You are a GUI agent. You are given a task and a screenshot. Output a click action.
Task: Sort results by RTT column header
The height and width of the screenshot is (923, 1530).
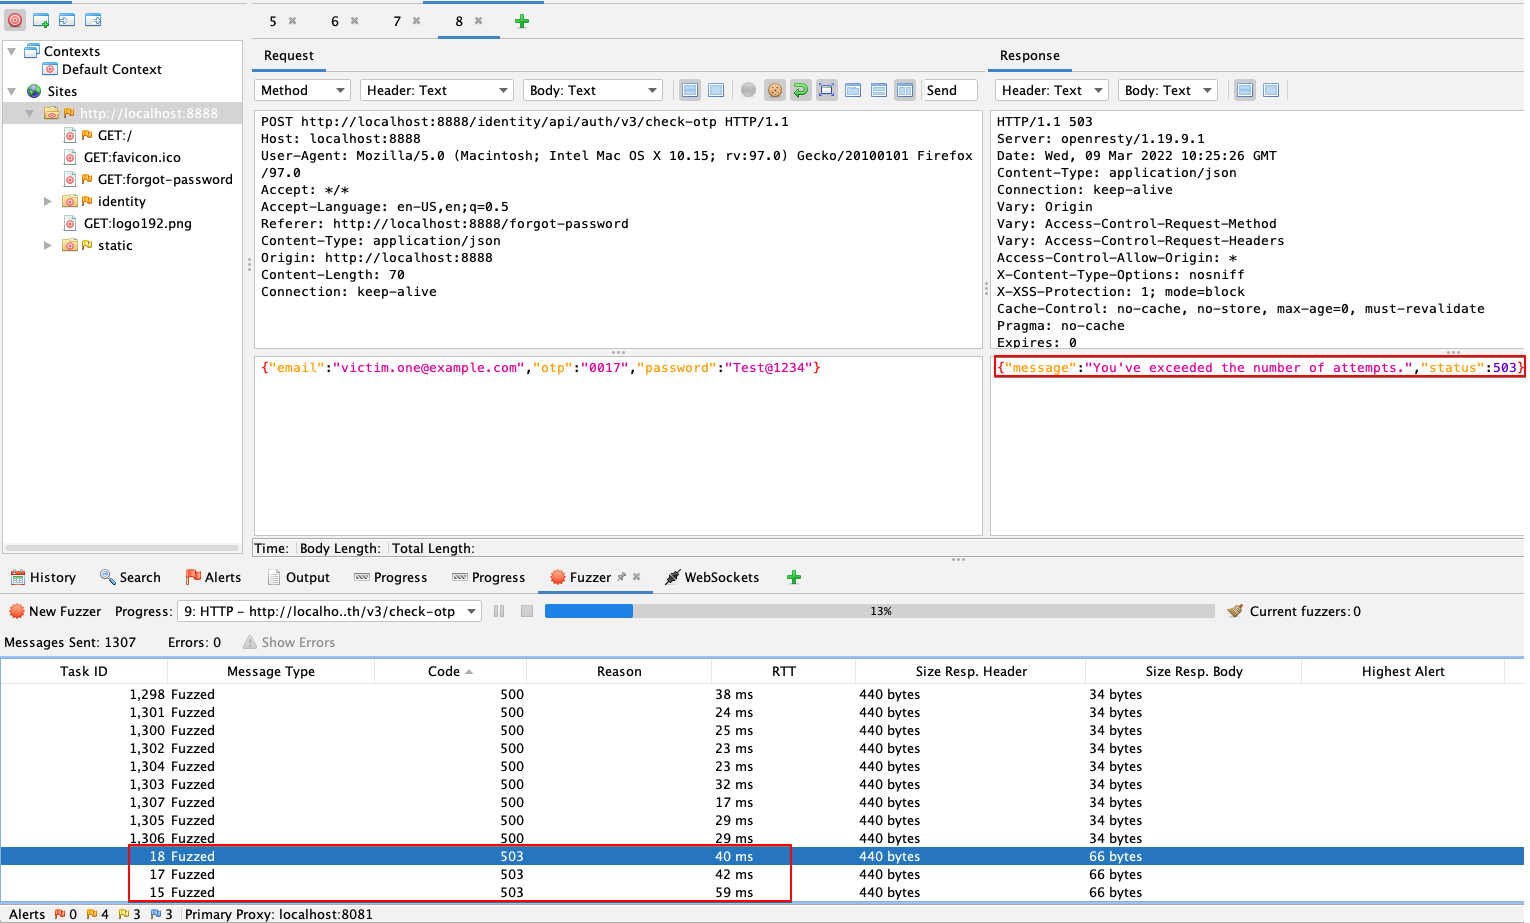tap(784, 671)
